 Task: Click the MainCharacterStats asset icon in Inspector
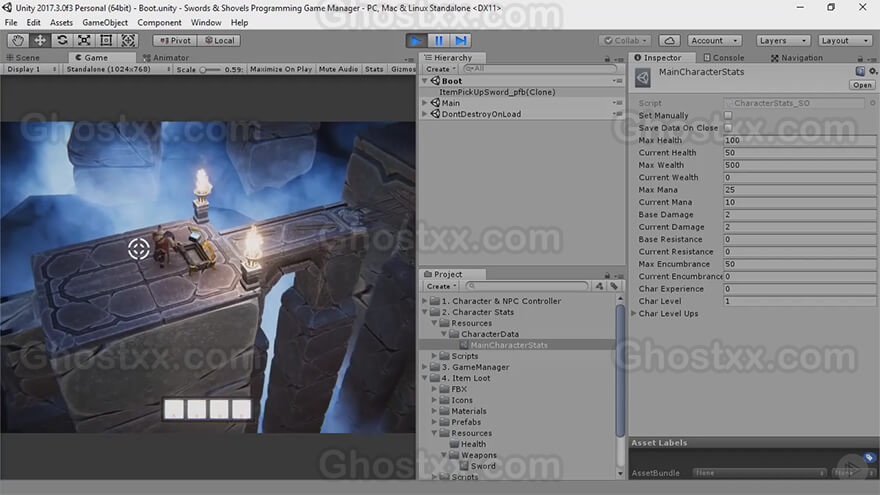point(643,77)
